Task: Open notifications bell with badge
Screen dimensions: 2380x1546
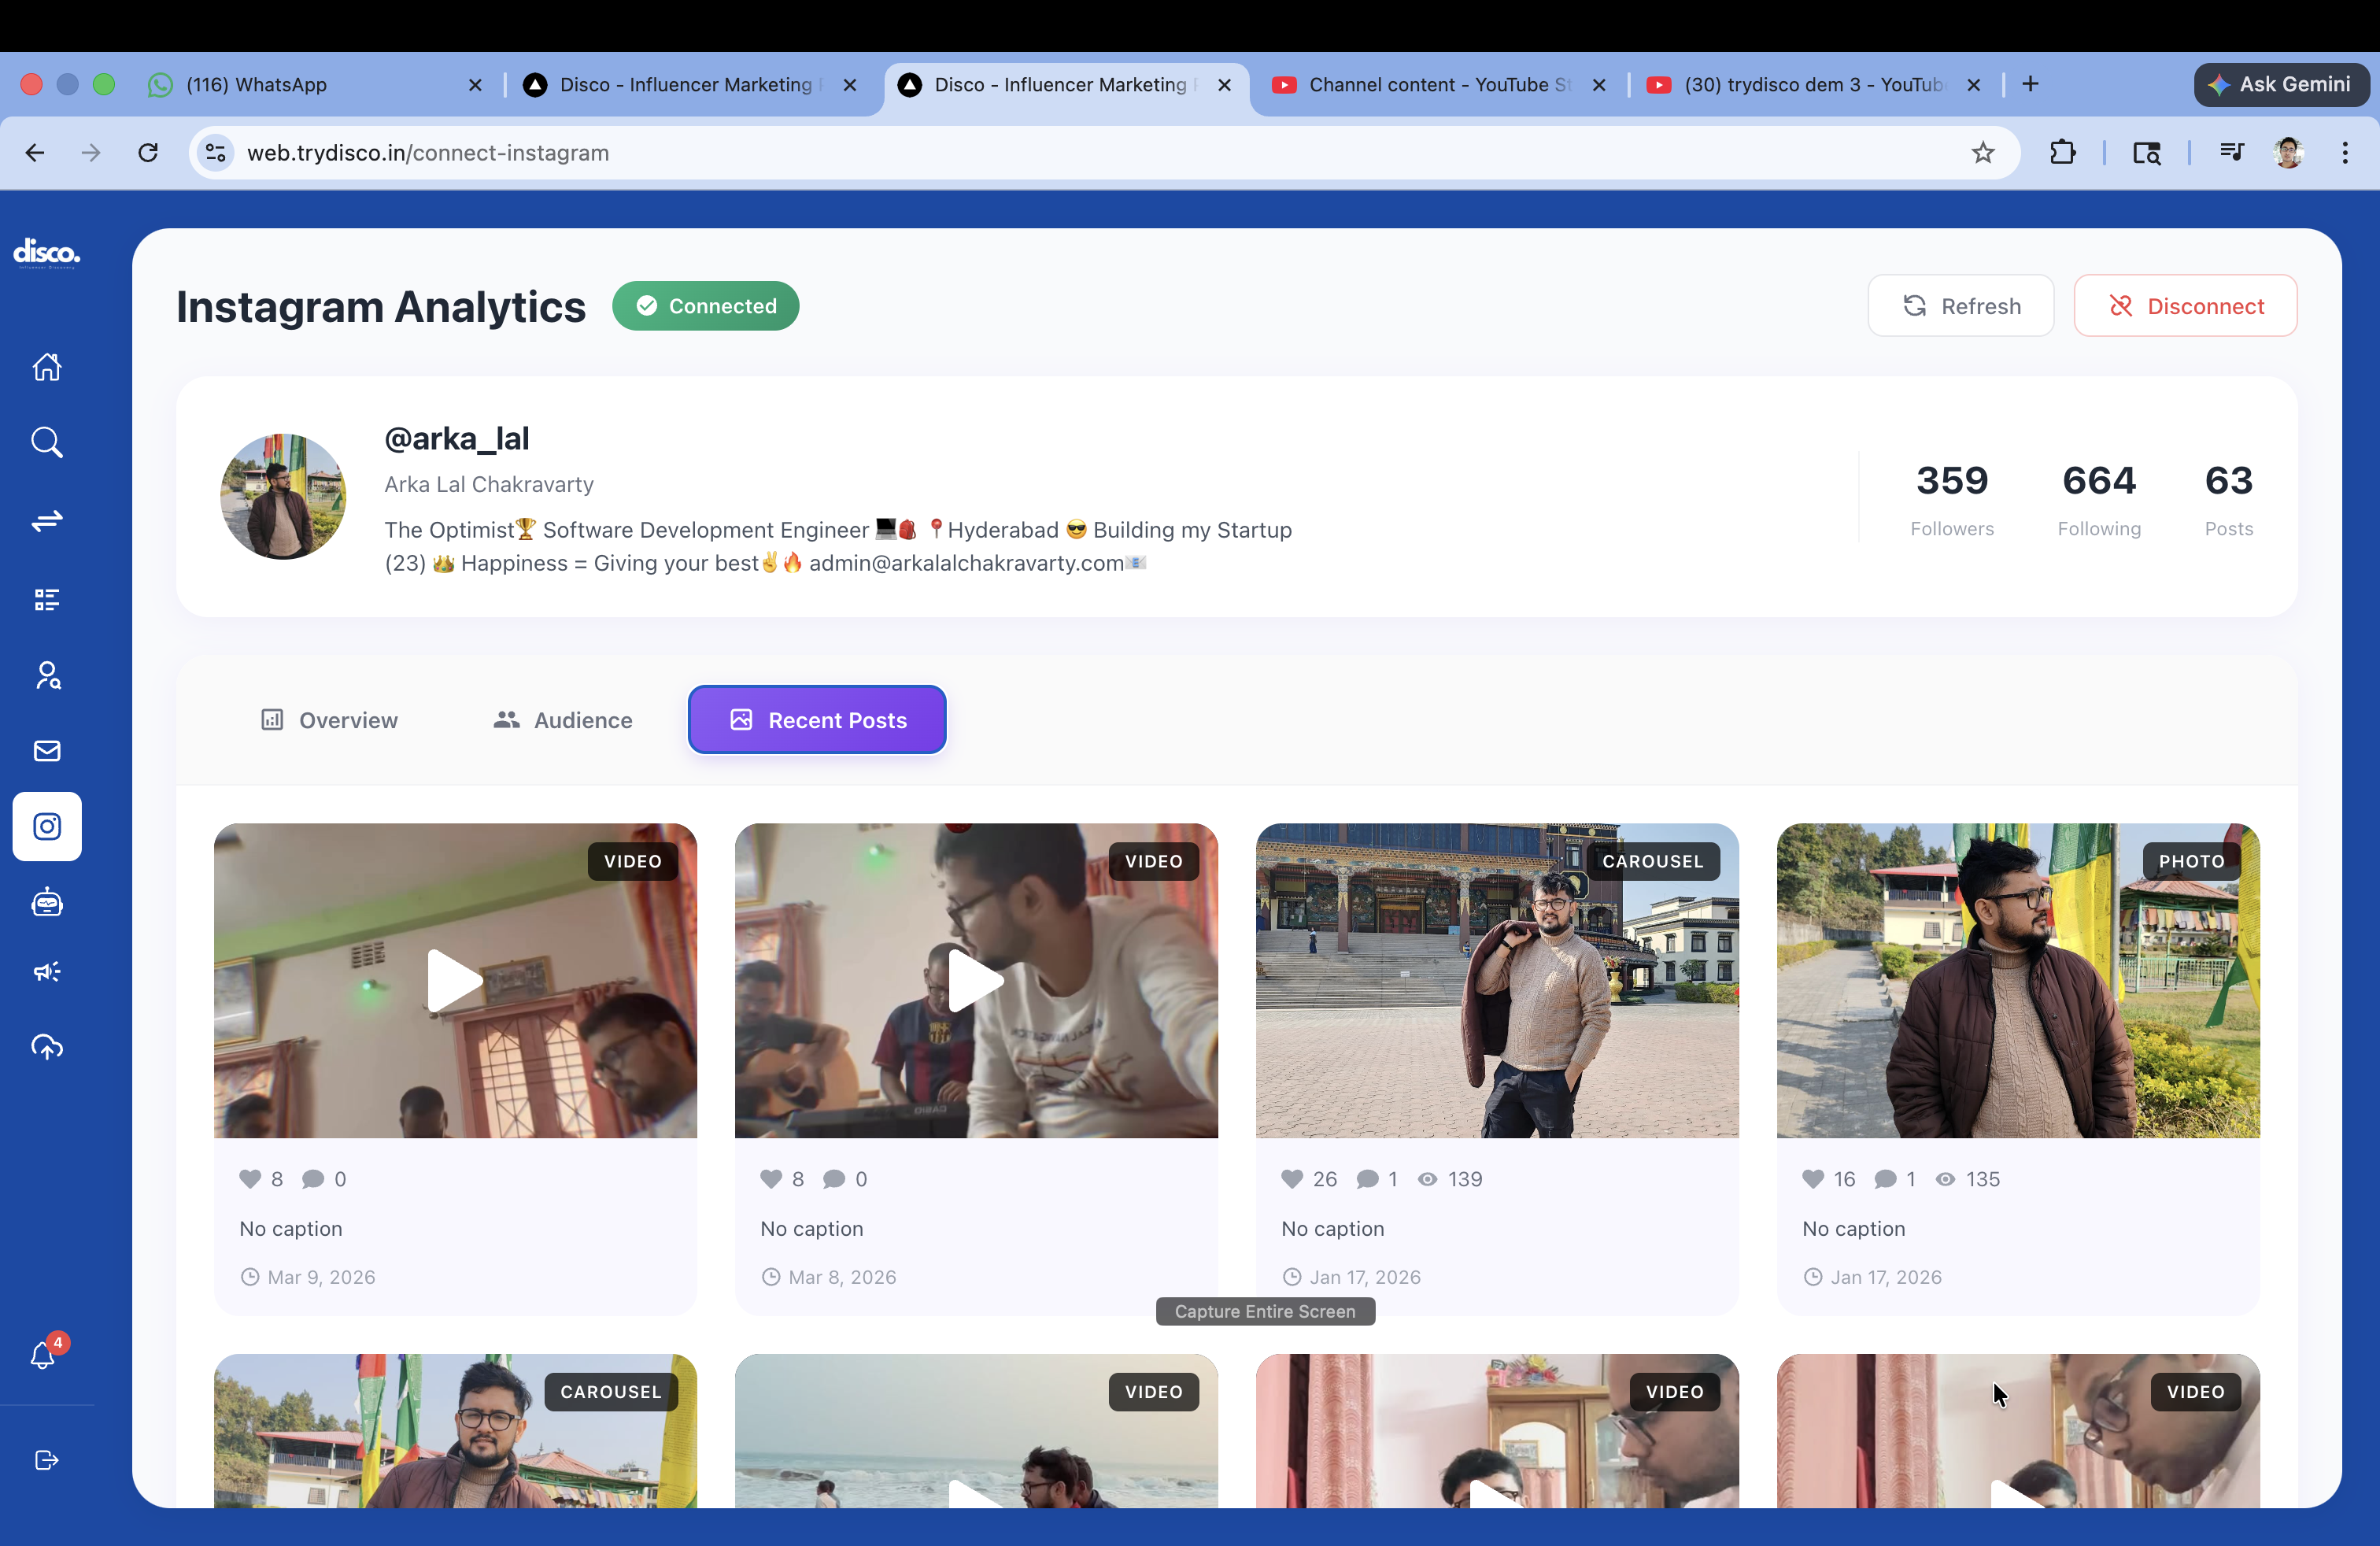Action: 43,1355
